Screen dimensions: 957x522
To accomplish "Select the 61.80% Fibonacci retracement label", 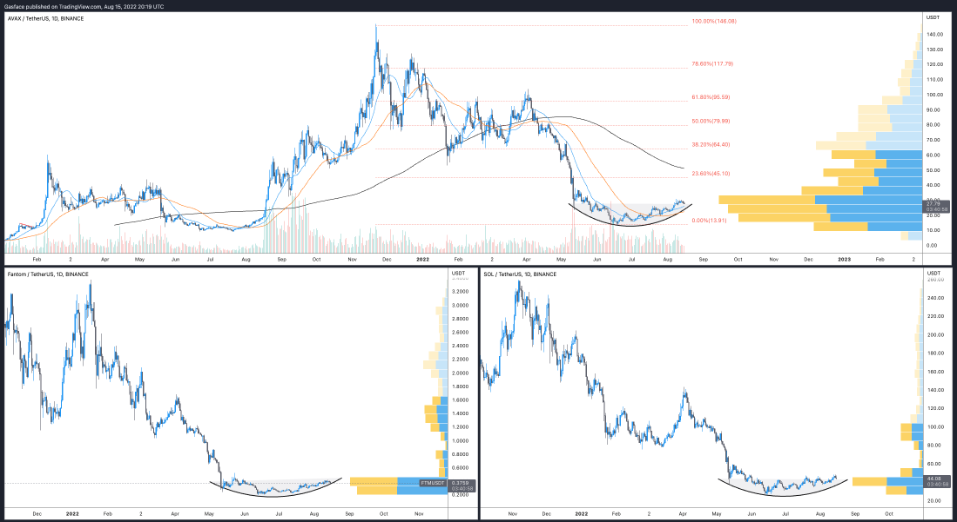I will (x=711, y=97).
